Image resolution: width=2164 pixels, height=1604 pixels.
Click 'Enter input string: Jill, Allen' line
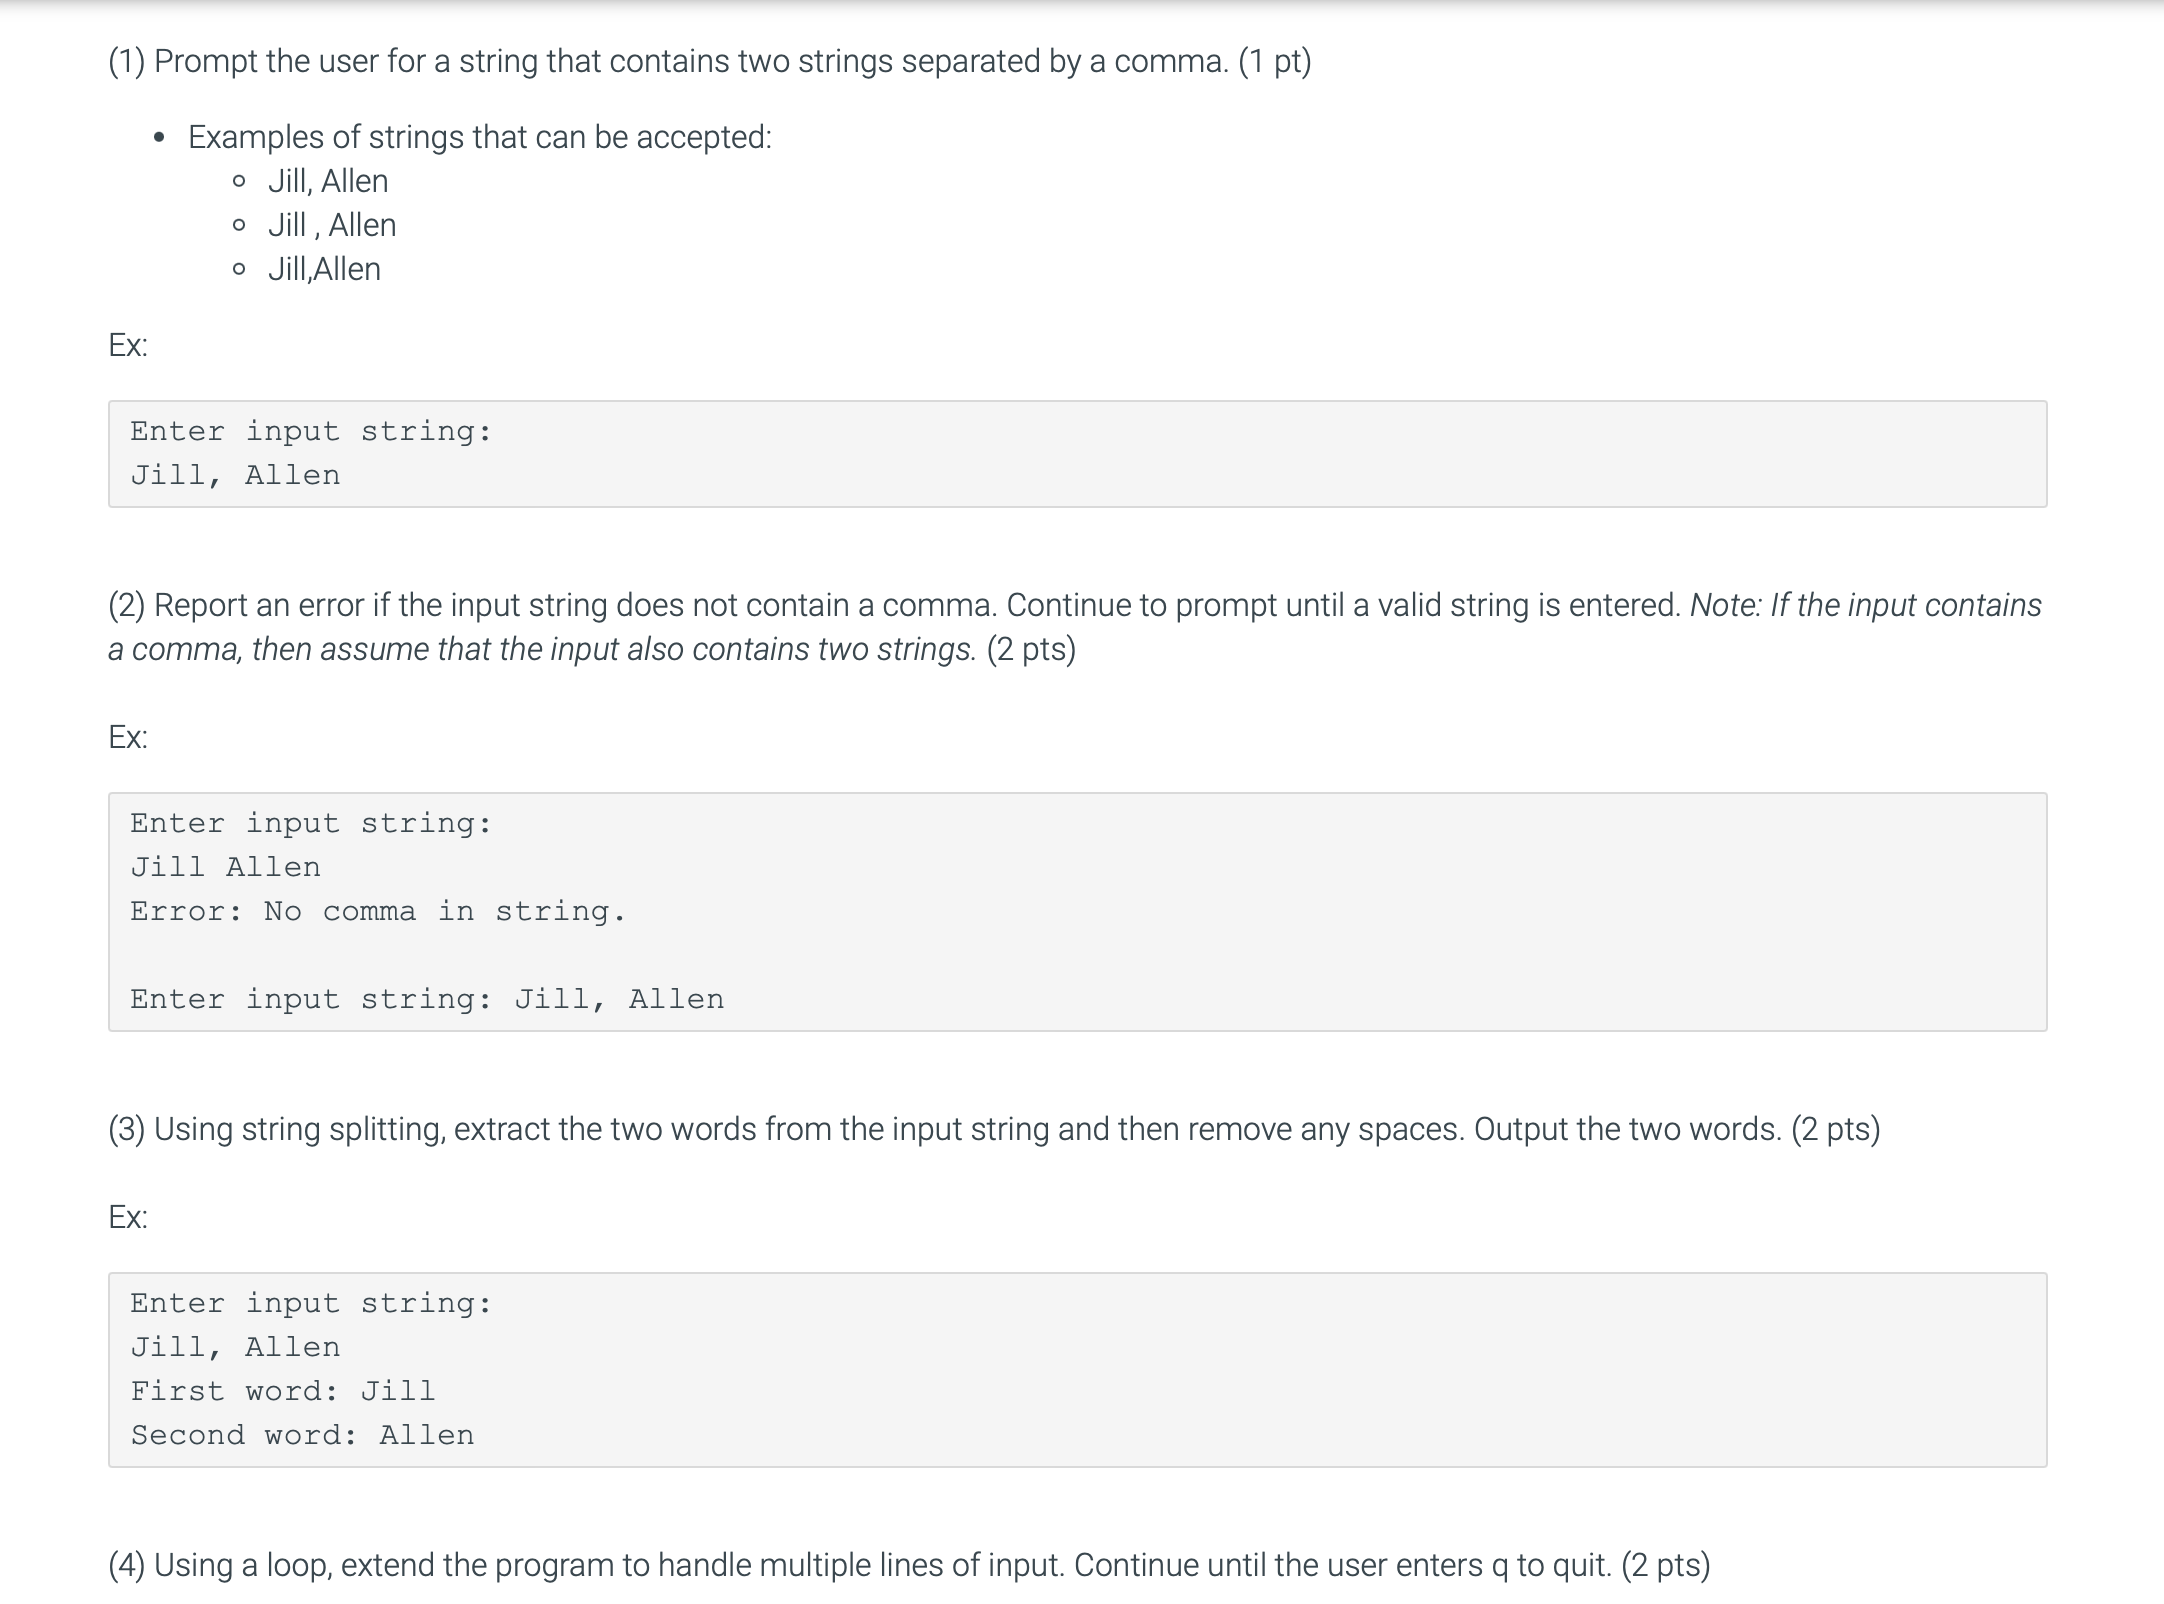(427, 999)
